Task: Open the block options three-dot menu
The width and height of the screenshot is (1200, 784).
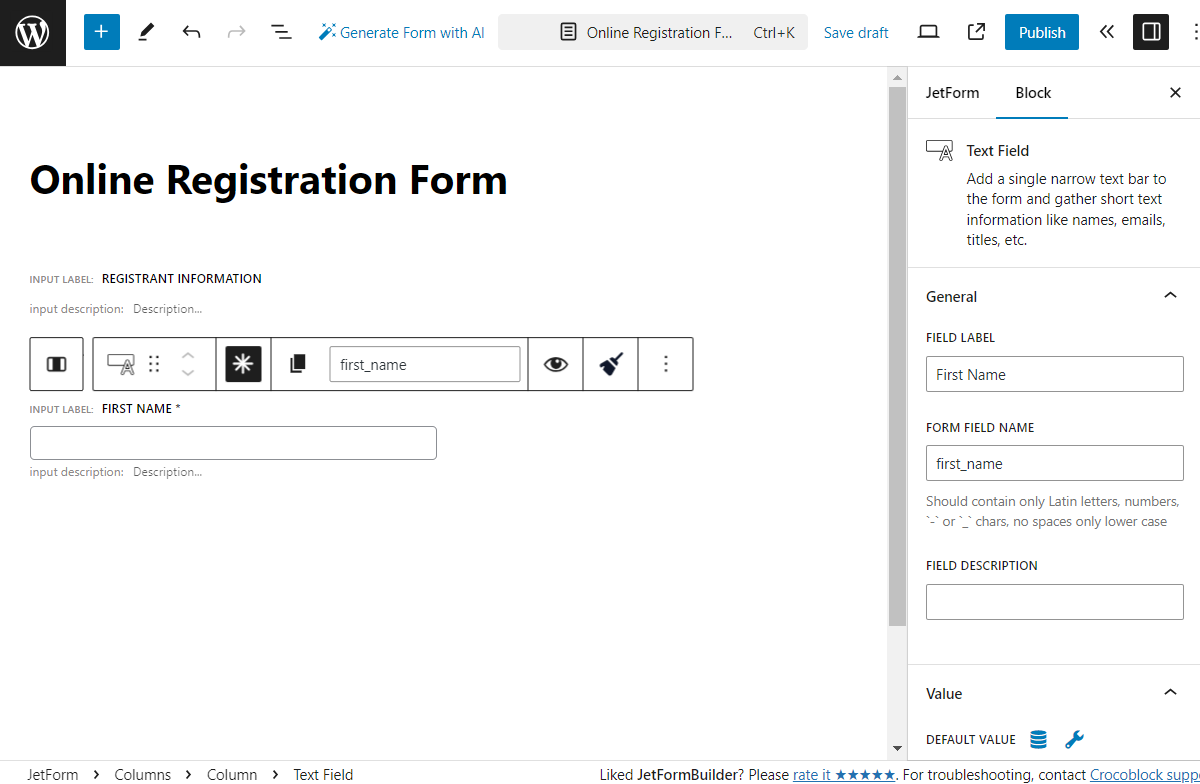Action: pyautogui.click(x=665, y=364)
